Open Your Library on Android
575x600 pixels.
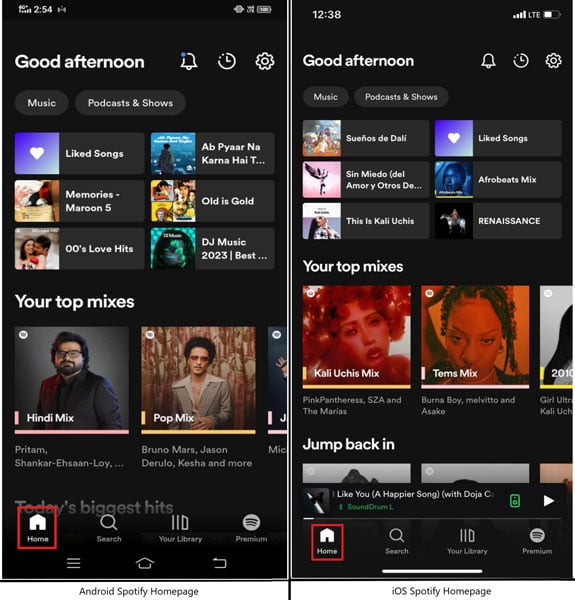point(180,528)
